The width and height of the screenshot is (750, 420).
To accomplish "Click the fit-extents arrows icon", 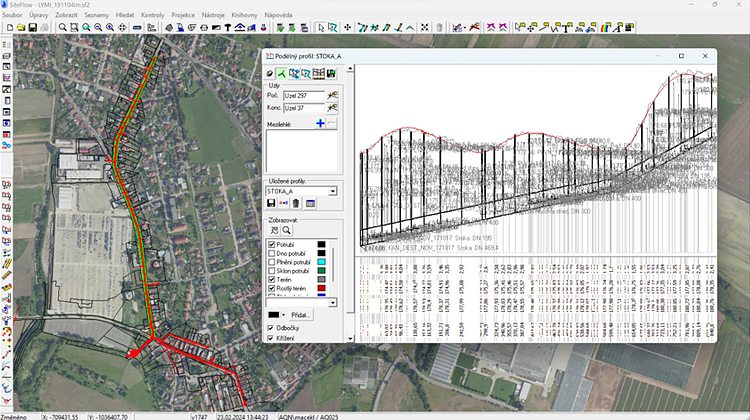I will click(x=424, y=28).
